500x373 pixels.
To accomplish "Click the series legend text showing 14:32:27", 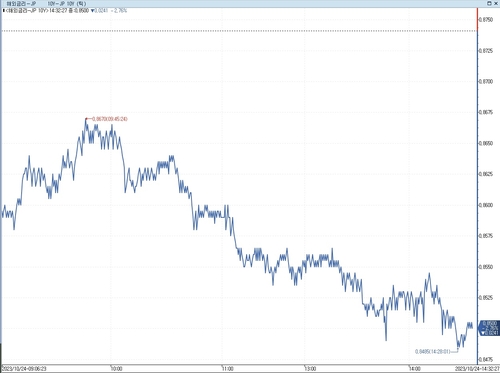I will [x=48, y=11].
